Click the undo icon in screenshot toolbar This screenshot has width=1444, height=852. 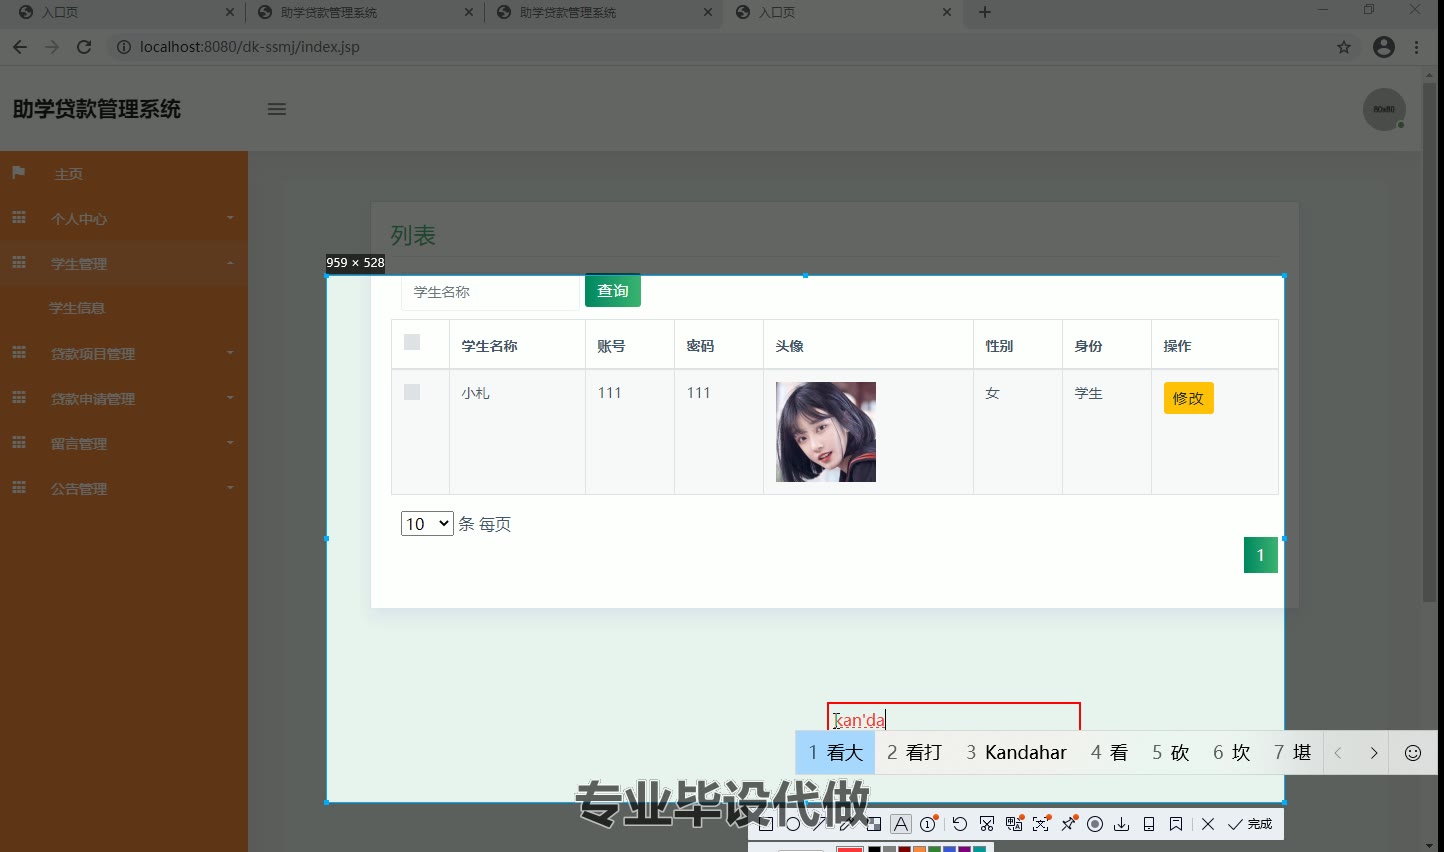pyautogui.click(x=960, y=824)
